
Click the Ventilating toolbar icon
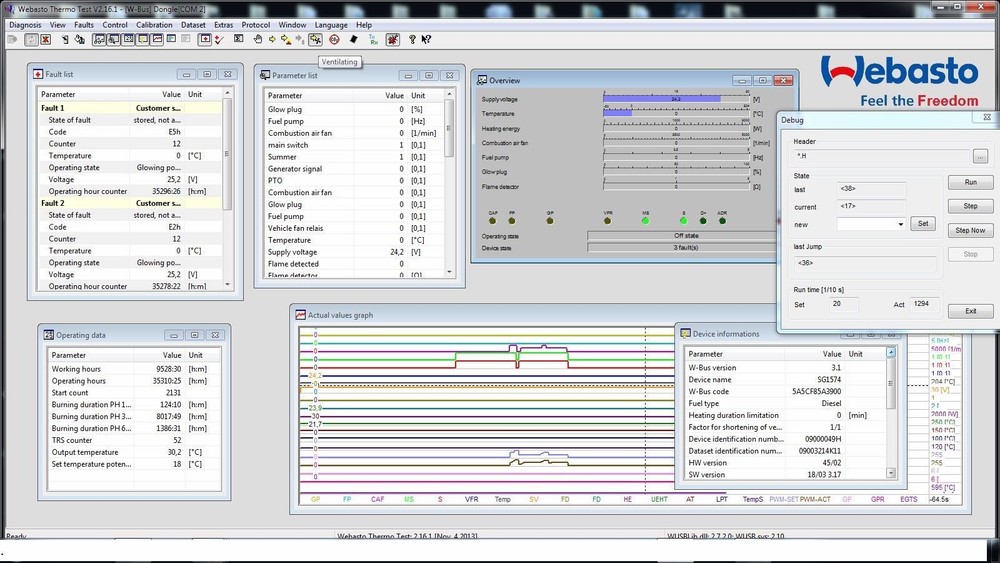point(315,40)
